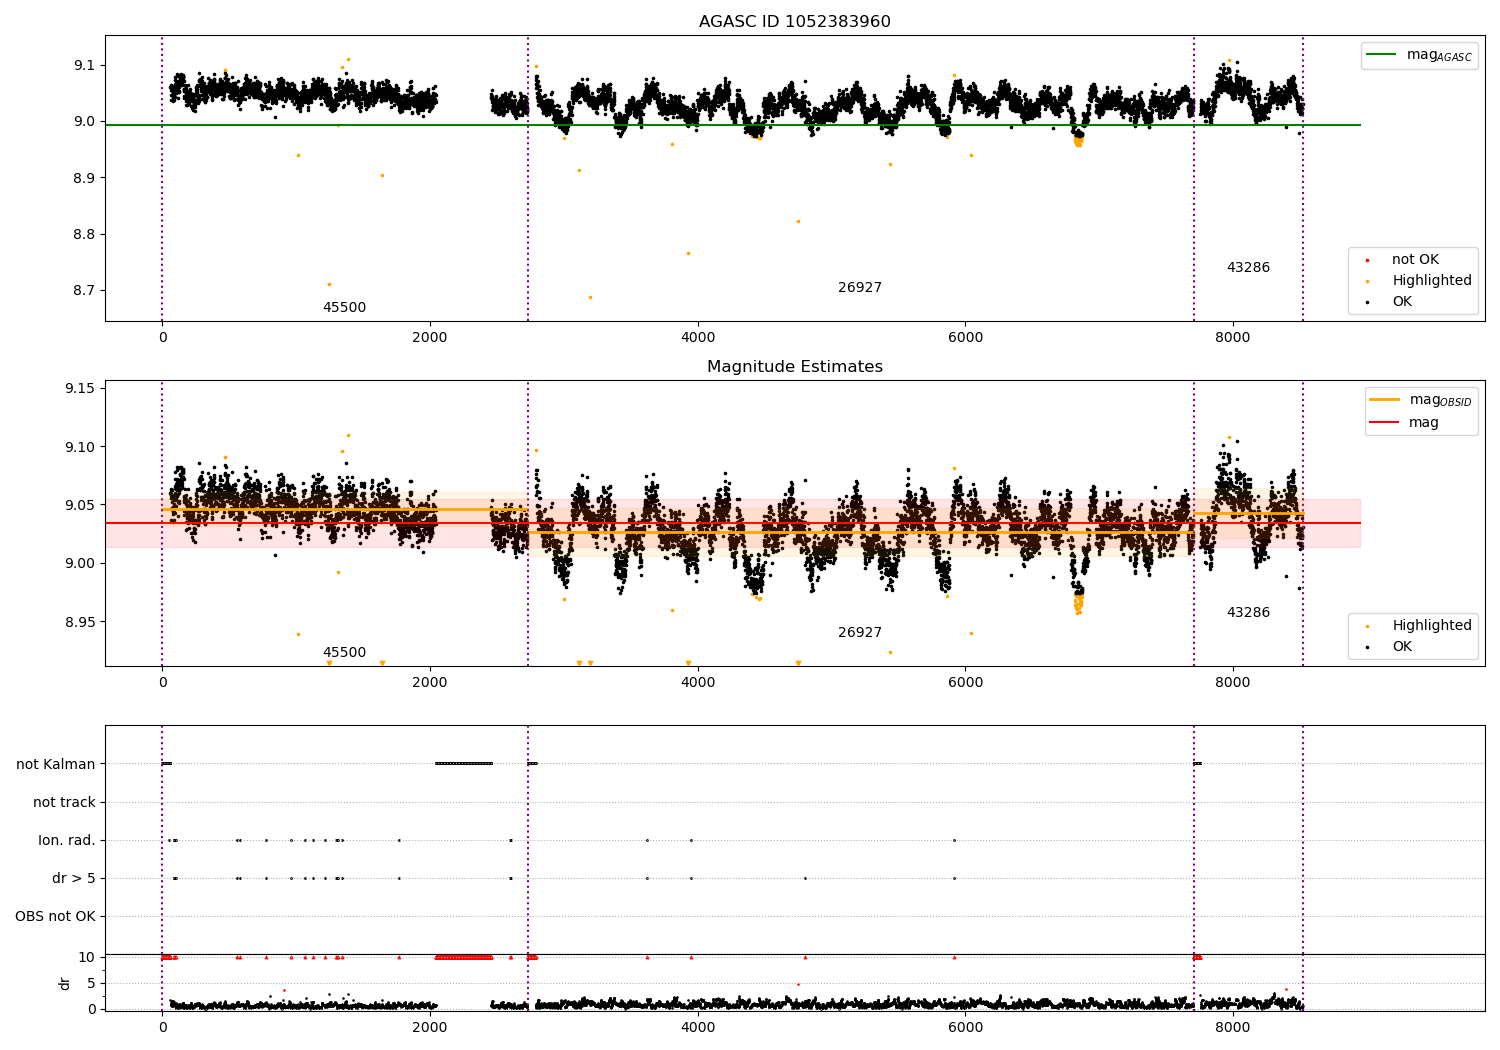Click the '8.95' y-tick of the middle plot
The image size is (1500, 1050).
[81, 621]
